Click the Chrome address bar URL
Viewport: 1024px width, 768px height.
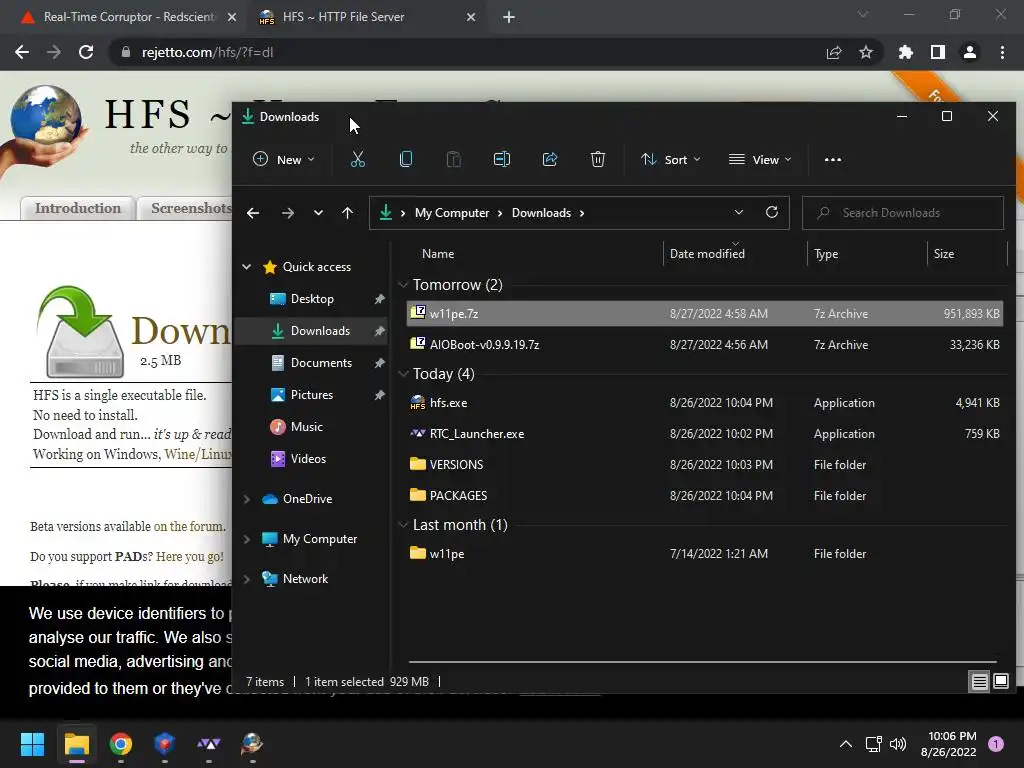(x=207, y=52)
